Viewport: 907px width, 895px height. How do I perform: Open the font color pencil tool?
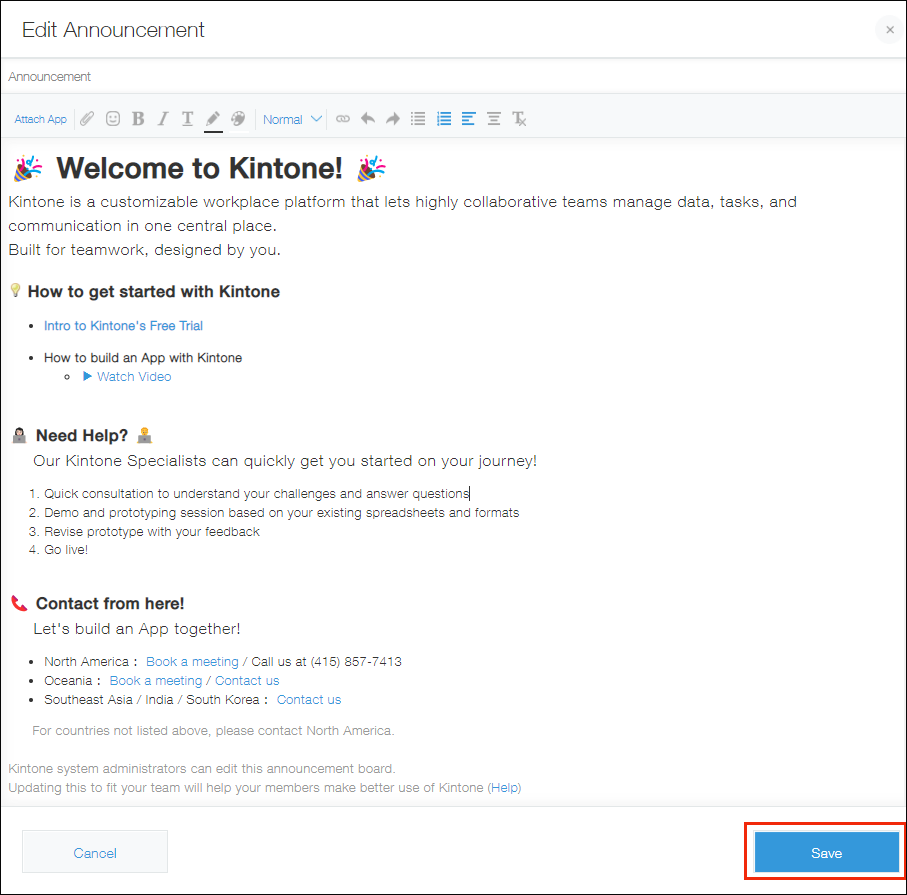coord(213,119)
